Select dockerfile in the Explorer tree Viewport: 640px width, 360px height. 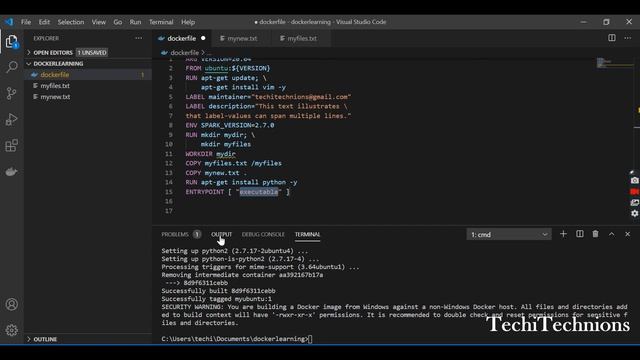coord(88,75)
